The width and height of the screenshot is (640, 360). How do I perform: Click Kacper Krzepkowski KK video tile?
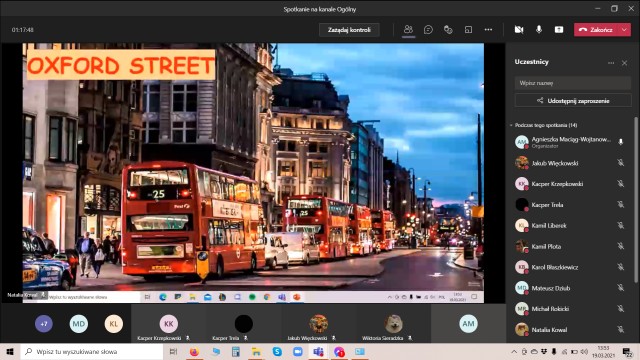coord(169,323)
